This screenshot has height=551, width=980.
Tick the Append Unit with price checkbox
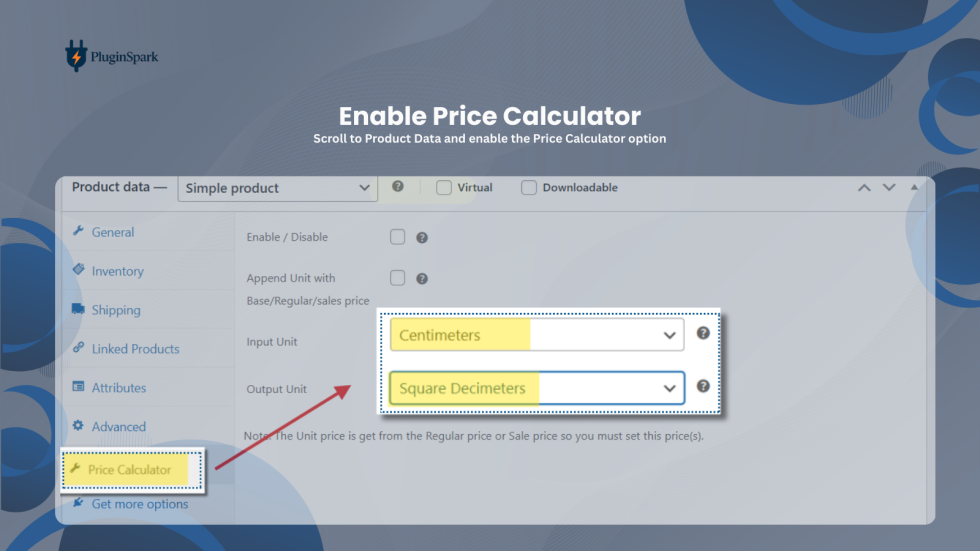coord(398,278)
